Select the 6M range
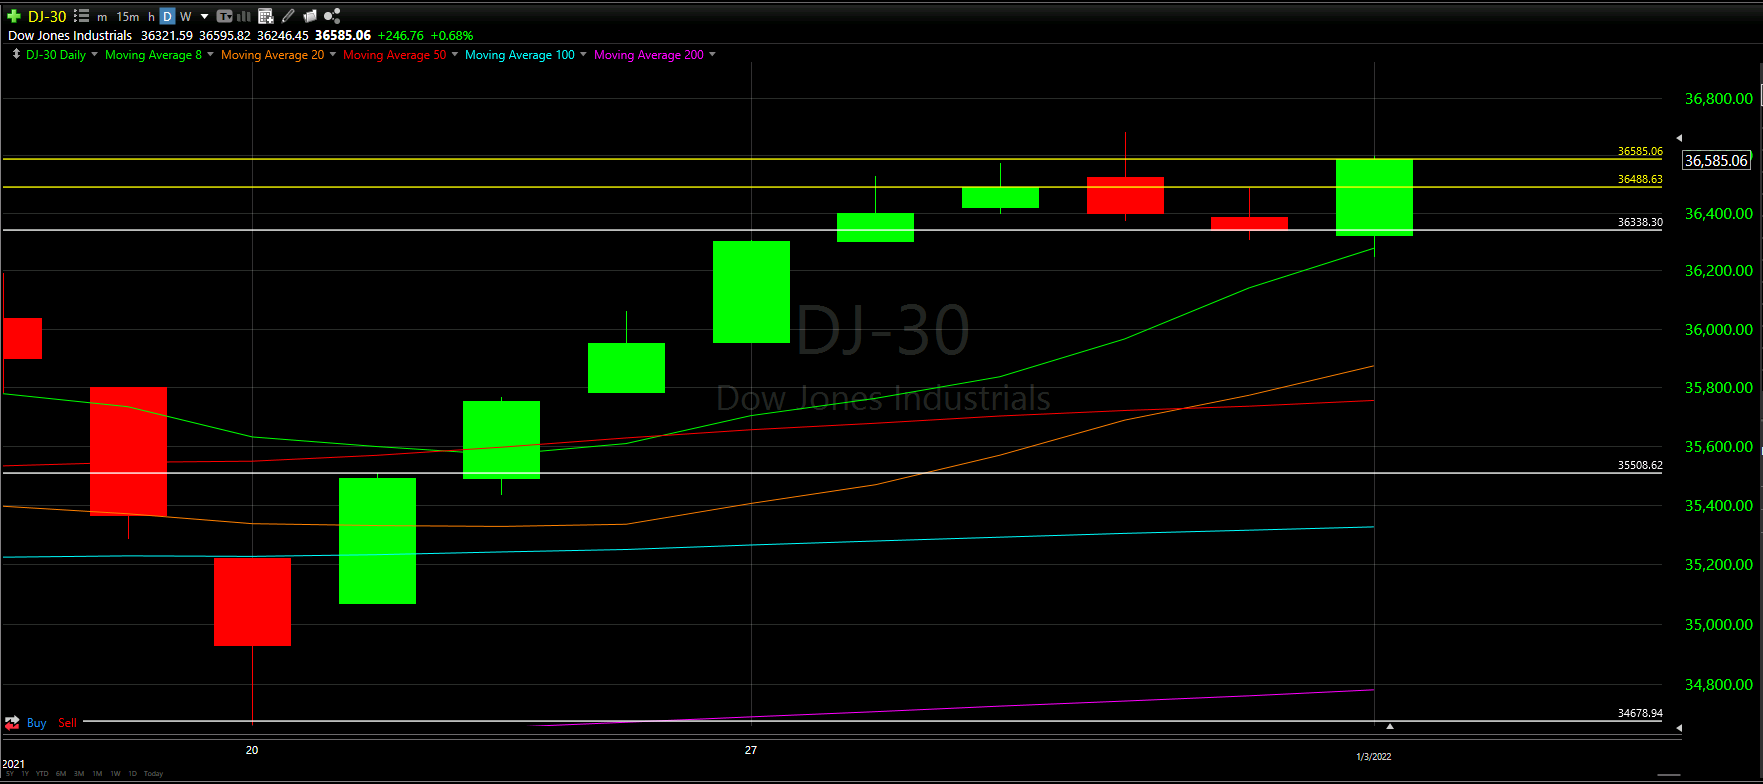Viewport: 1763px width, 784px height. [x=61, y=774]
